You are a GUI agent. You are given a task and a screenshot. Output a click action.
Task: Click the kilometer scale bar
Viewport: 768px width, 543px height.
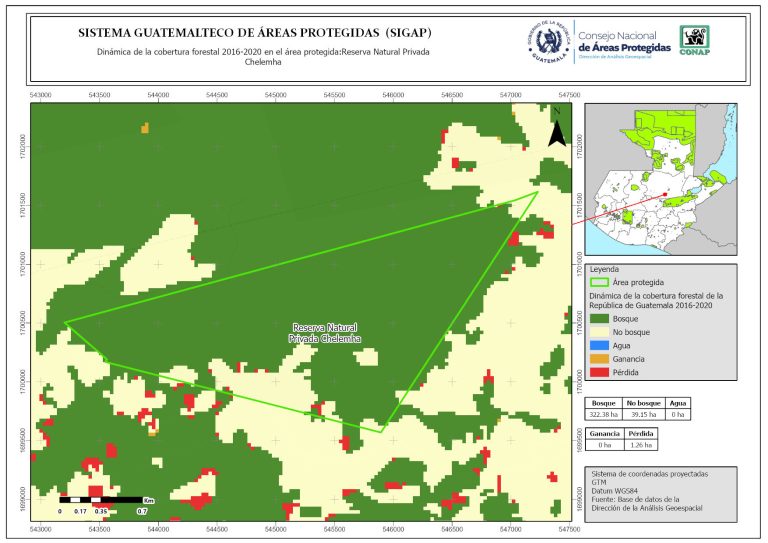click(x=100, y=498)
